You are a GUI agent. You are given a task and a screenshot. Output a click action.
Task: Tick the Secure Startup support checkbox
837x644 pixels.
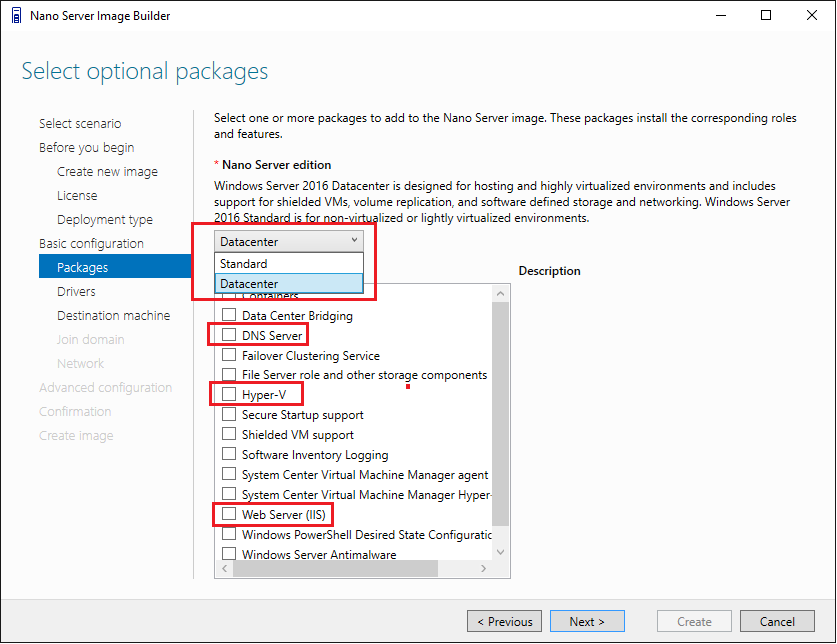[229, 414]
